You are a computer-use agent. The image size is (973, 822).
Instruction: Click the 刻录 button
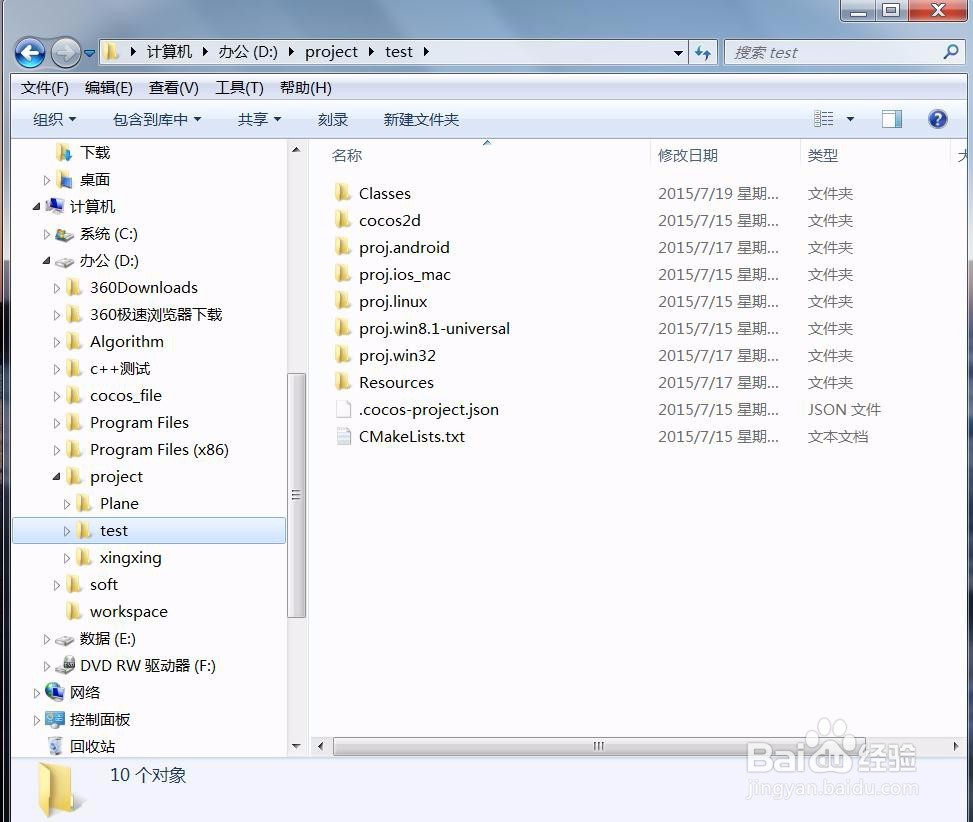[333, 119]
